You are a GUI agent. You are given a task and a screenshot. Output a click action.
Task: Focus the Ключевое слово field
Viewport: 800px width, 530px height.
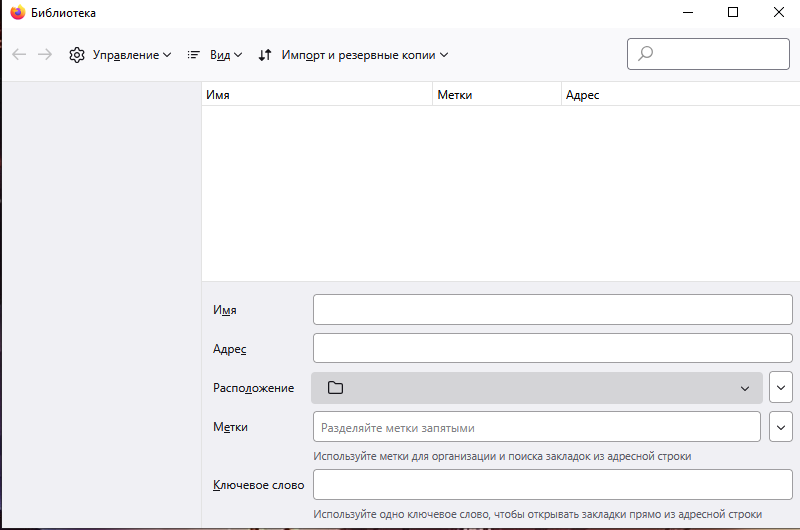pos(553,485)
